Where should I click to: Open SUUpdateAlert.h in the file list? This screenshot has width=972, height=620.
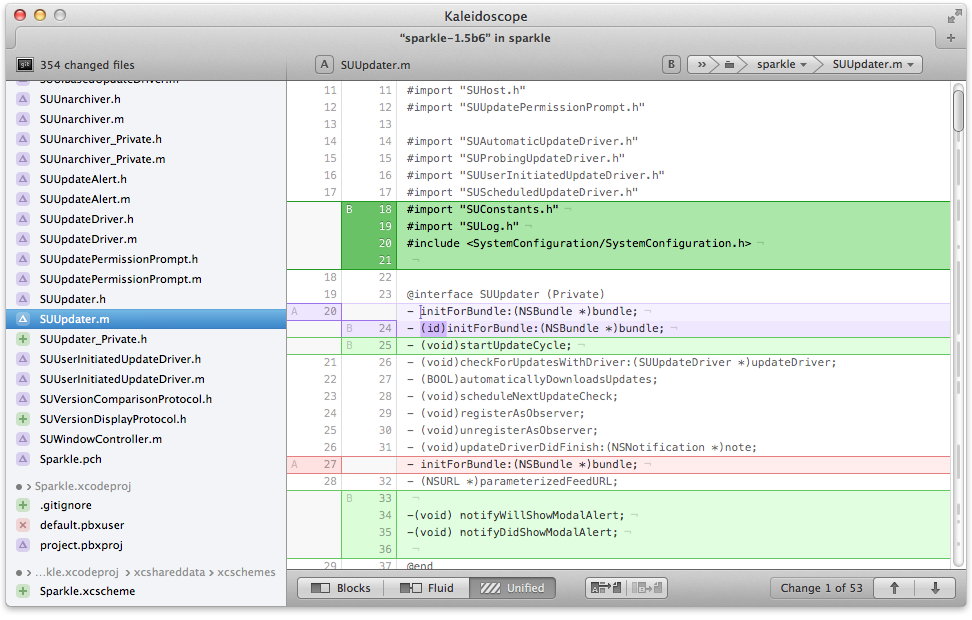coord(146,179)
